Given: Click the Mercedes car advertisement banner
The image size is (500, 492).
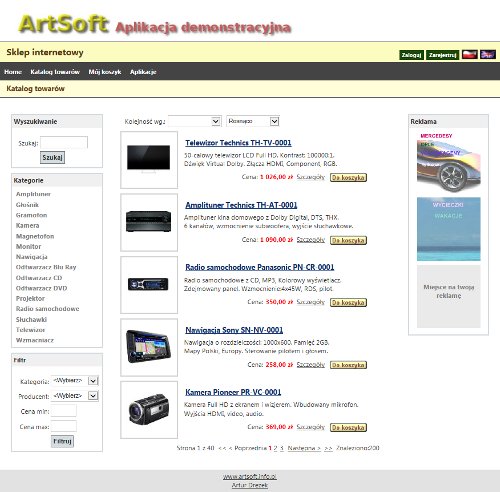Looking at the screenshot, I should click(449, 163).
